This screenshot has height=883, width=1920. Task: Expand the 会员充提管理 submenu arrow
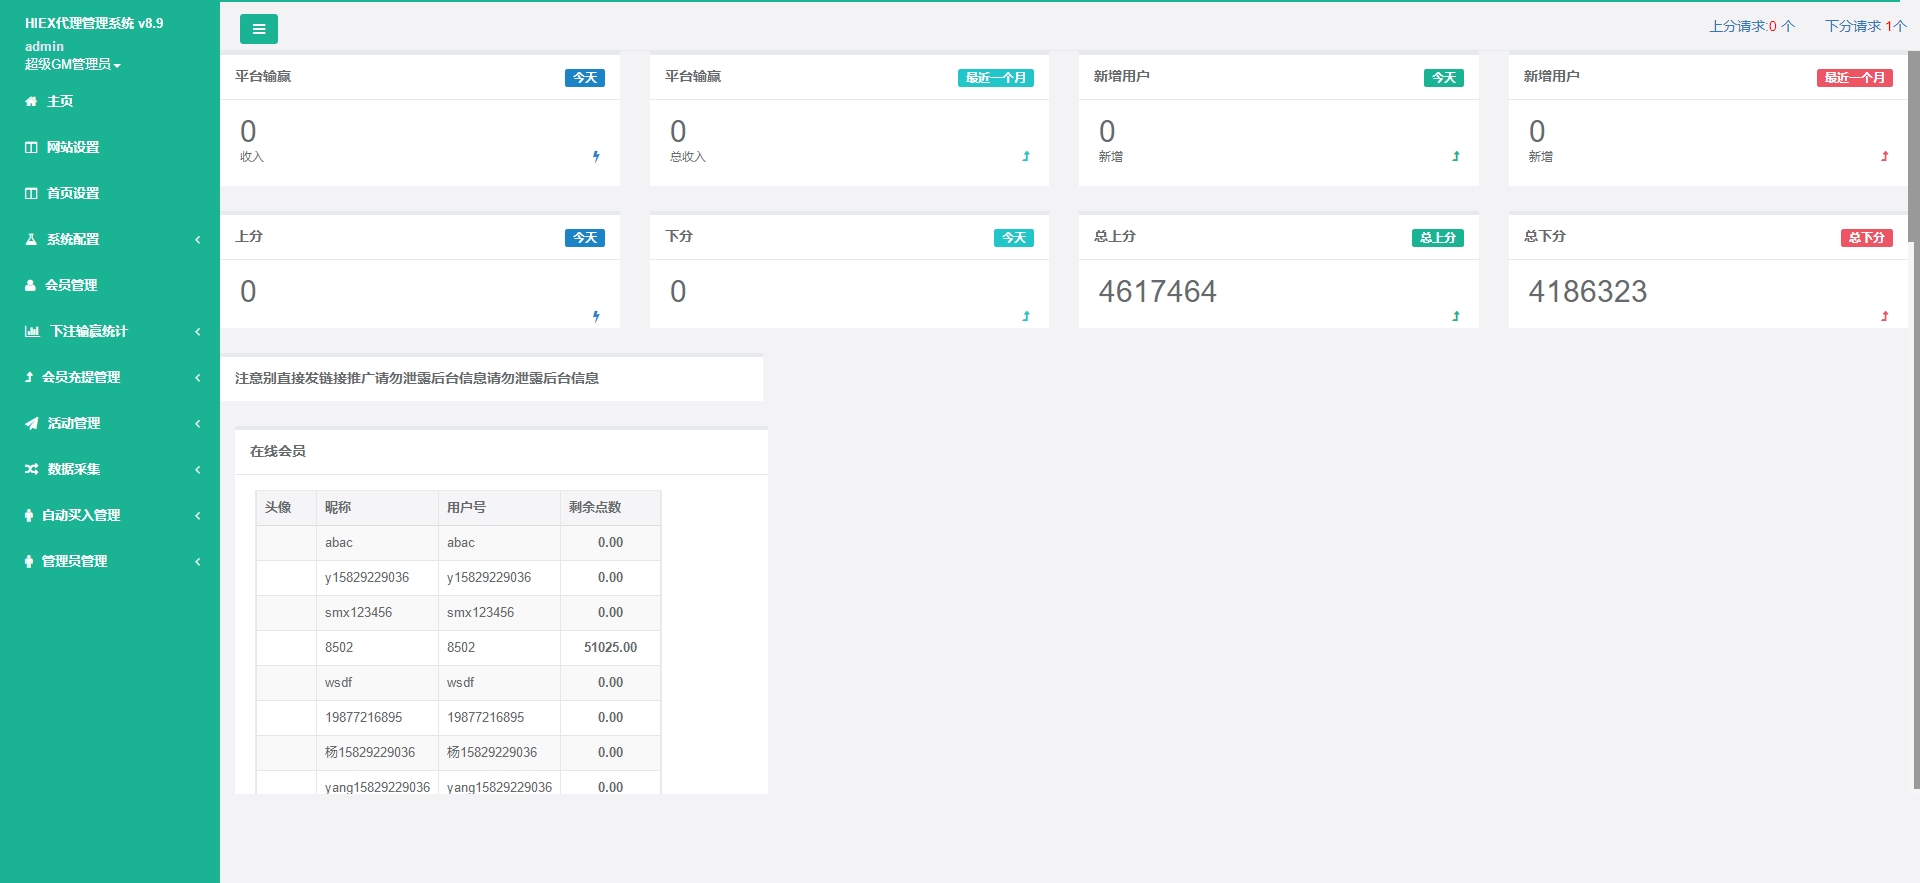point(198,377)
